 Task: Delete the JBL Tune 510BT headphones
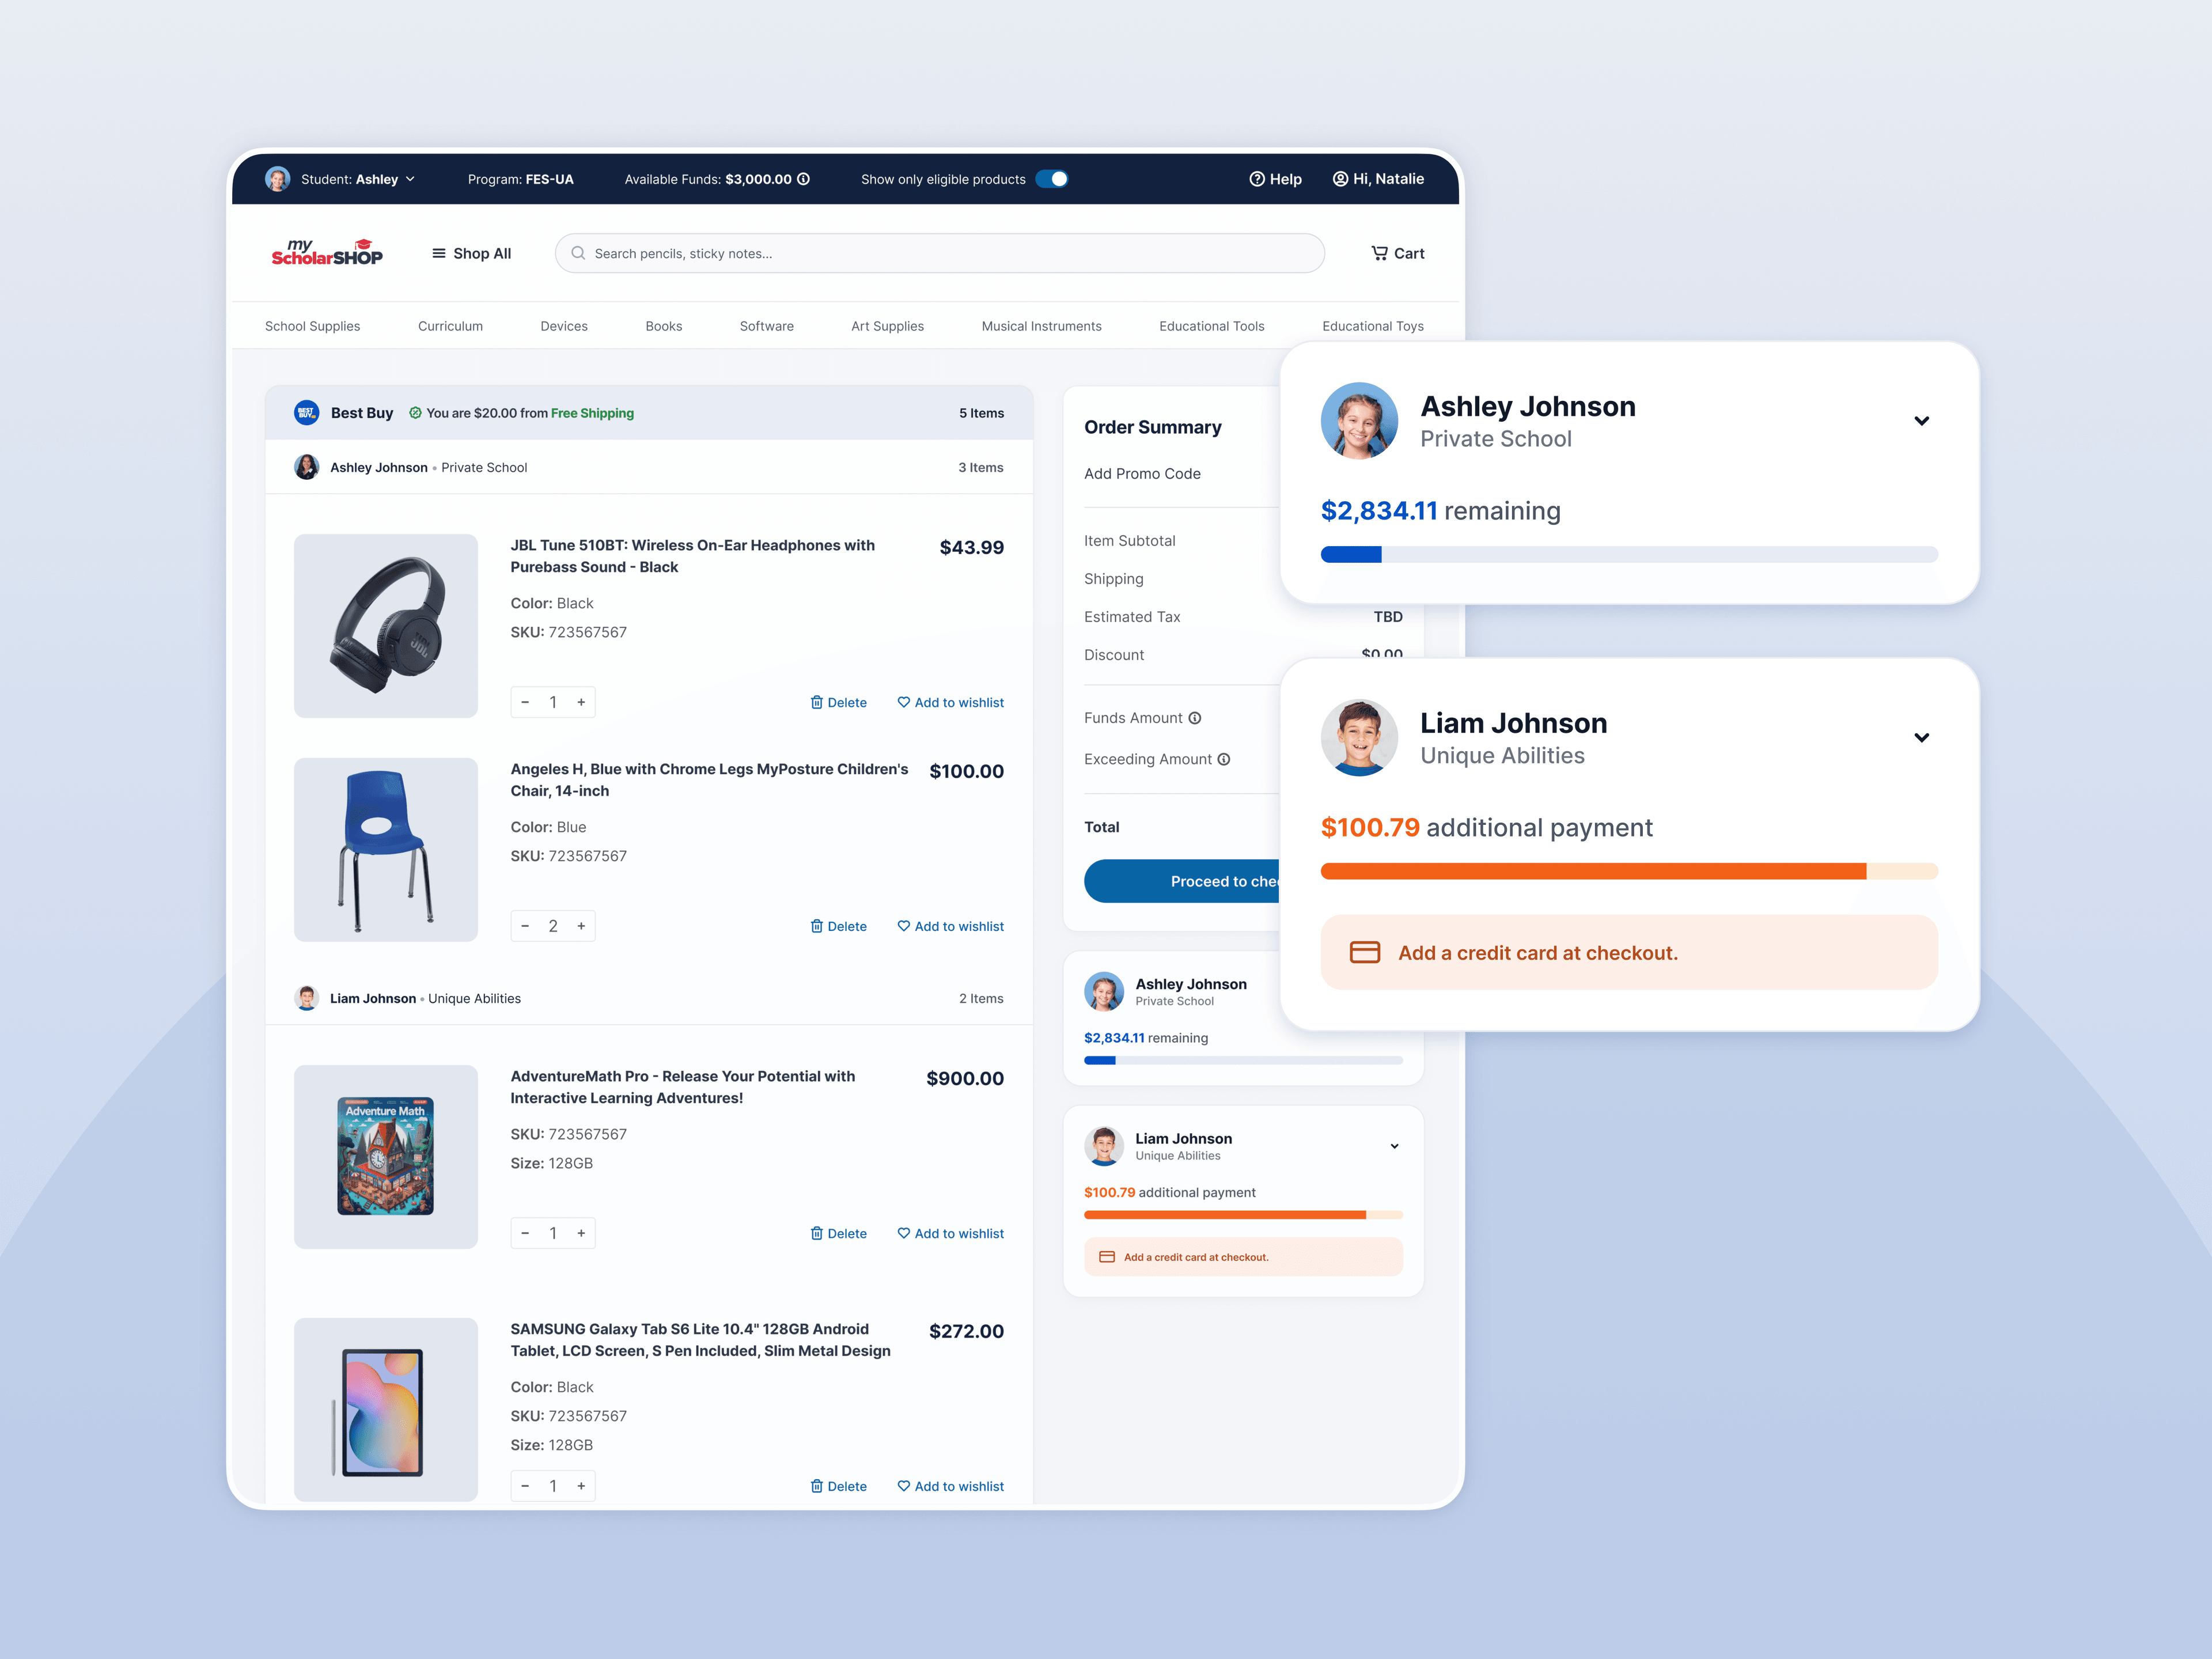click(x=838, y=702)
